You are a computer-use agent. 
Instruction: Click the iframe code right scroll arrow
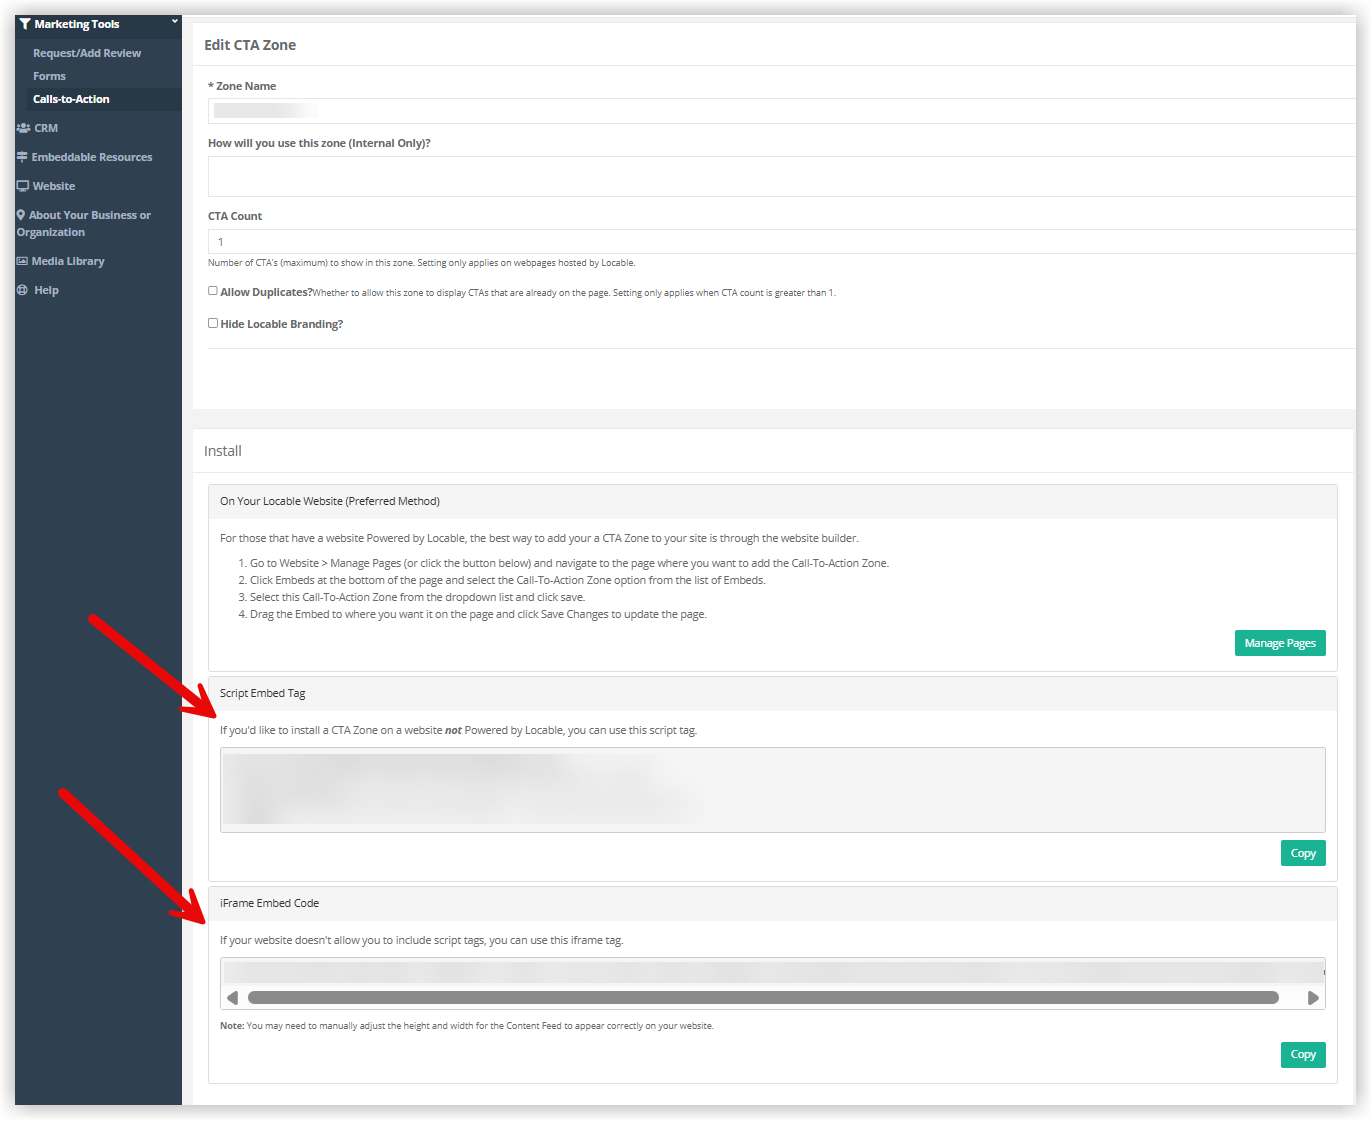click(x=1313, y=997)
